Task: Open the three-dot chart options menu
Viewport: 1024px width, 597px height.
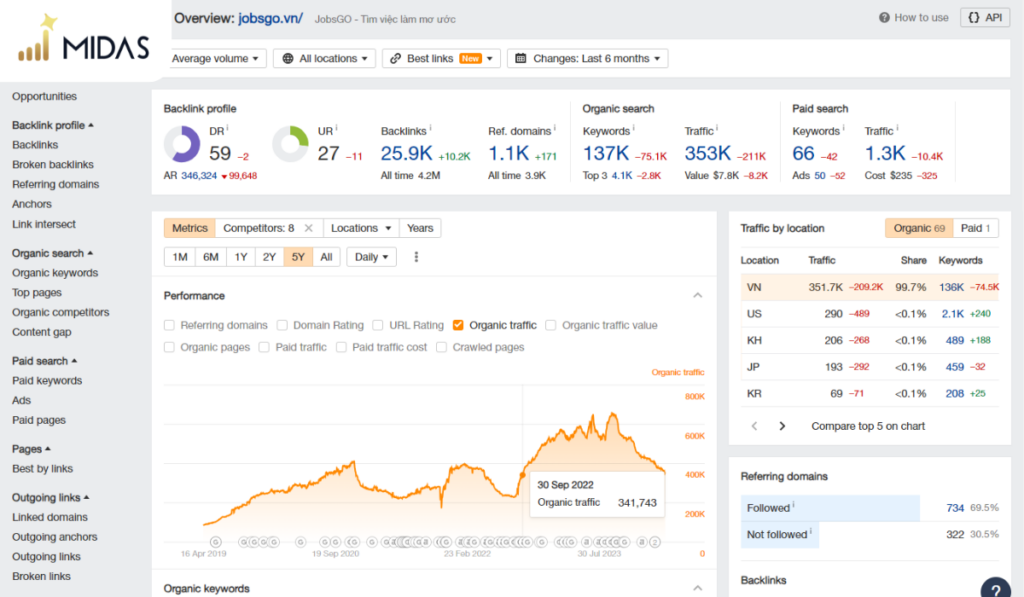Action: point(416,257)
